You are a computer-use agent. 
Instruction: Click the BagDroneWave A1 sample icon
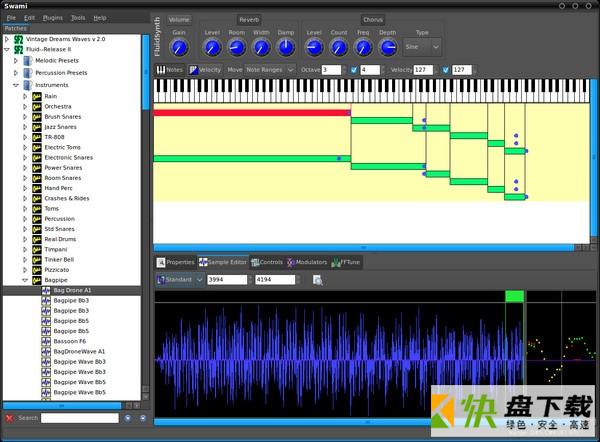(46, 352)
